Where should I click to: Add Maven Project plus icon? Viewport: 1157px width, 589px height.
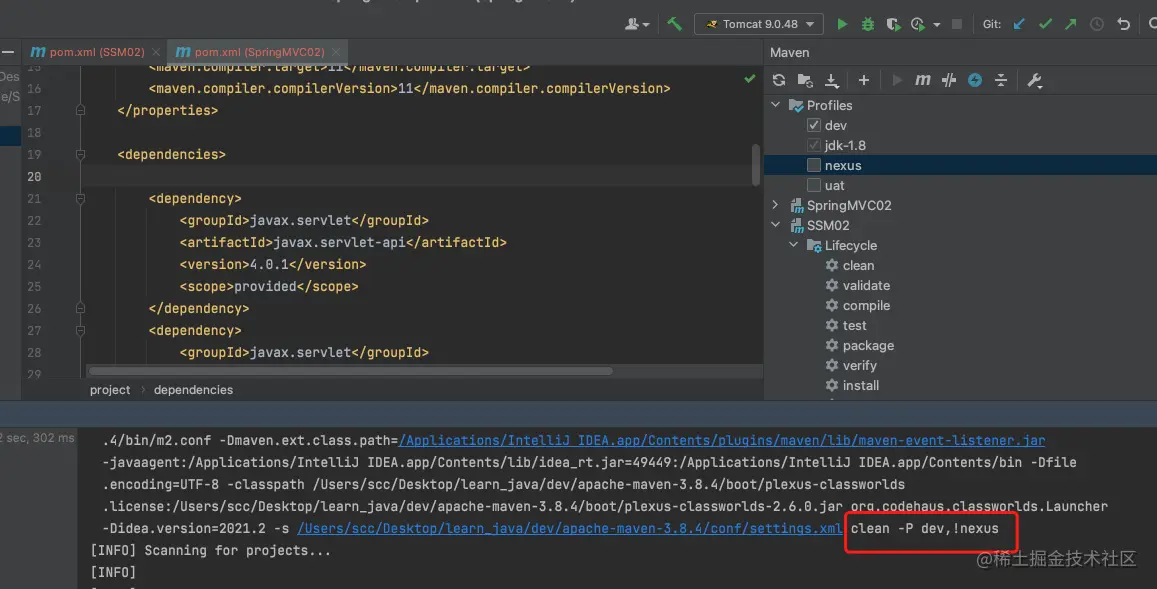point(863,80)
